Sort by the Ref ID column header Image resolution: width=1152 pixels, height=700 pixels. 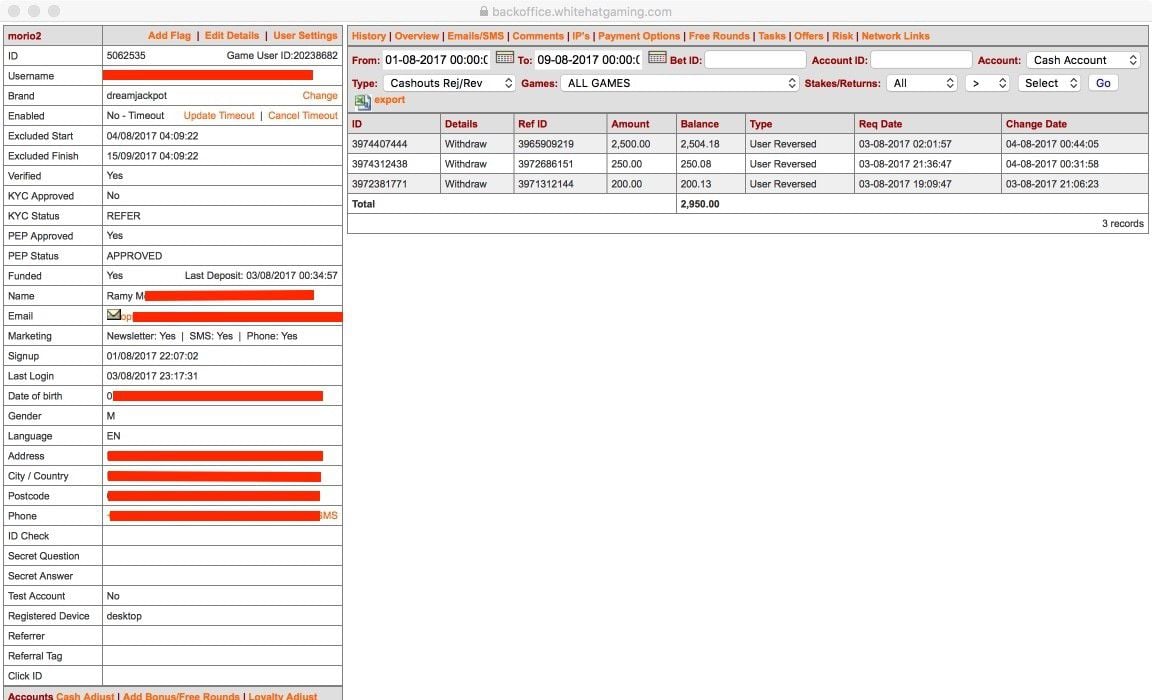pyautogui.click(x=533, y=124)
